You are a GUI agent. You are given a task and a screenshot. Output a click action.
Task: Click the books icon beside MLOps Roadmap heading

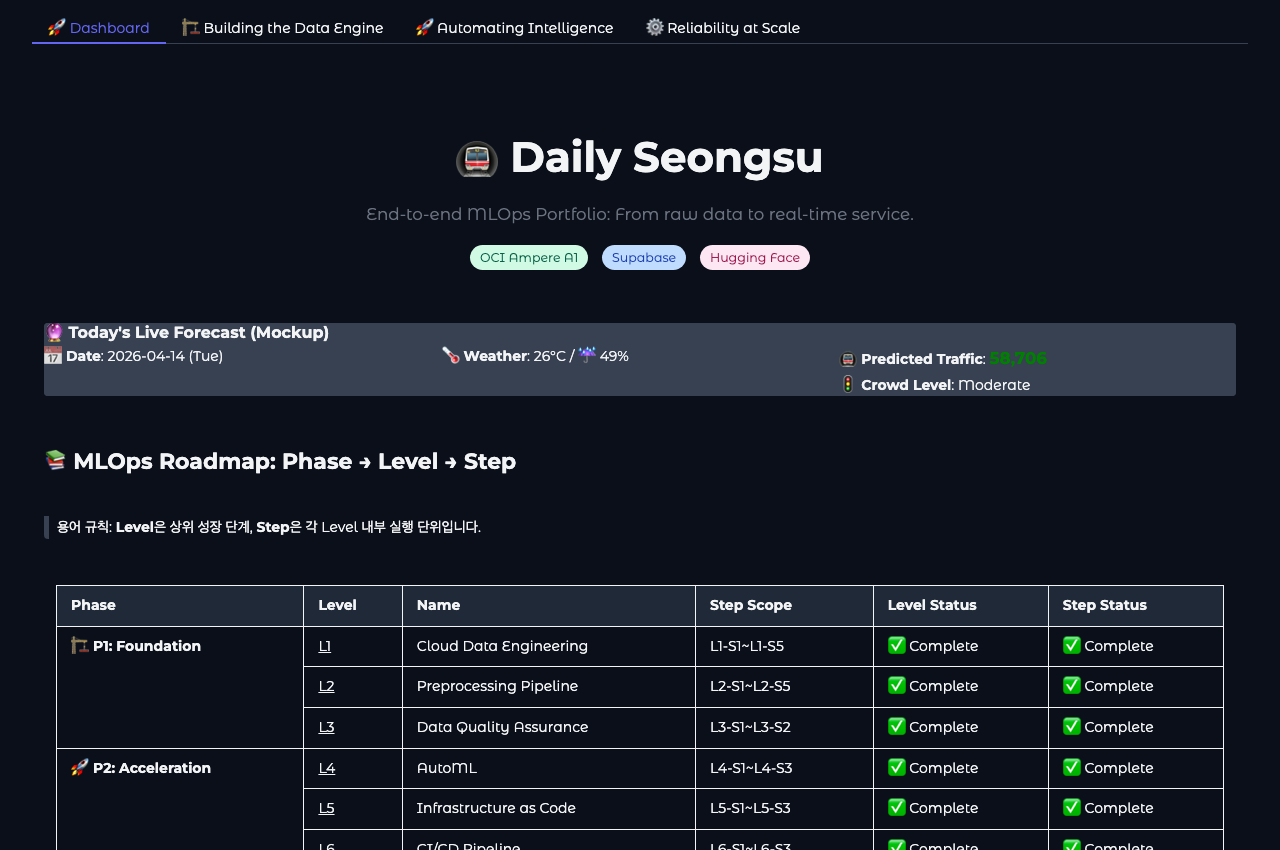tap(56, 460)
